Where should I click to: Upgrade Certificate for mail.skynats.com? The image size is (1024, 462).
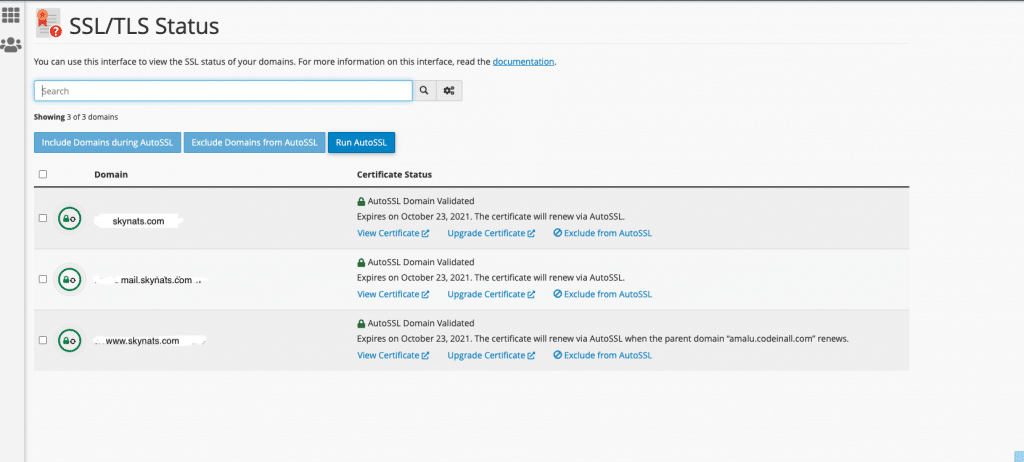[491, 294]
